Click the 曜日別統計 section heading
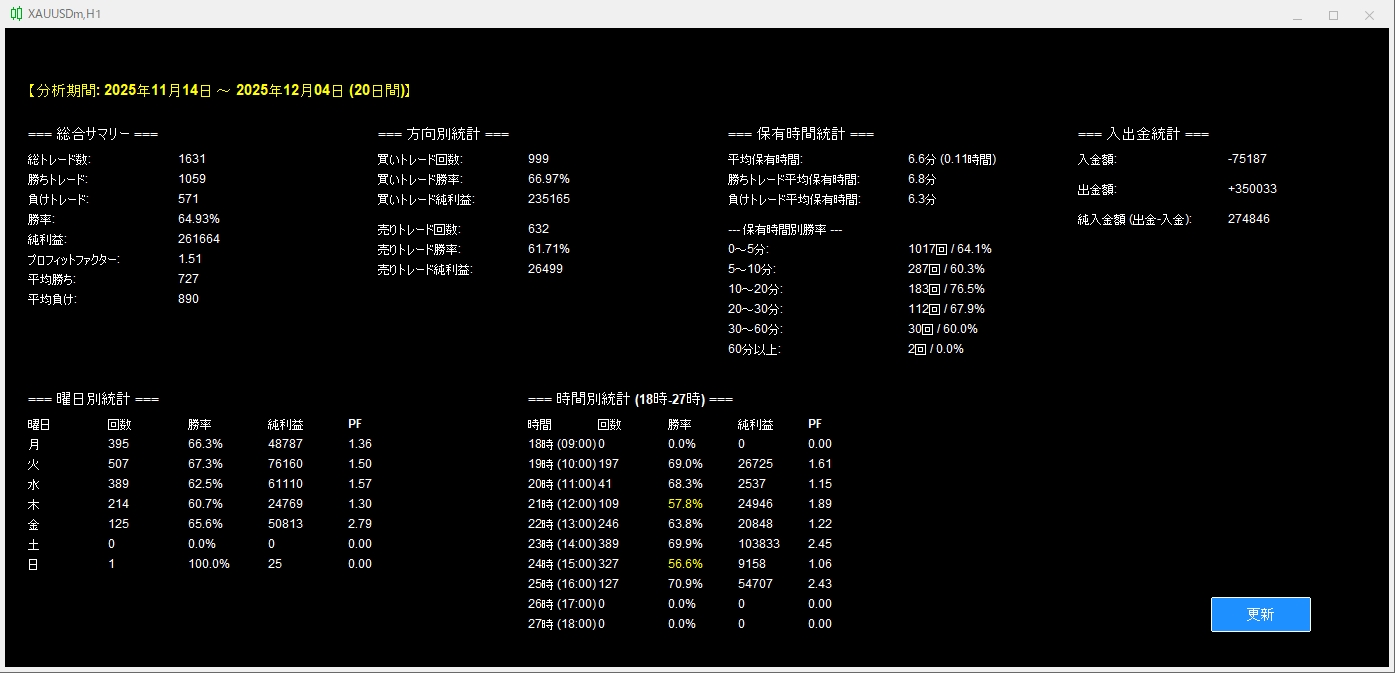Viewport: 1395px width, 673px height. (93, 399)
